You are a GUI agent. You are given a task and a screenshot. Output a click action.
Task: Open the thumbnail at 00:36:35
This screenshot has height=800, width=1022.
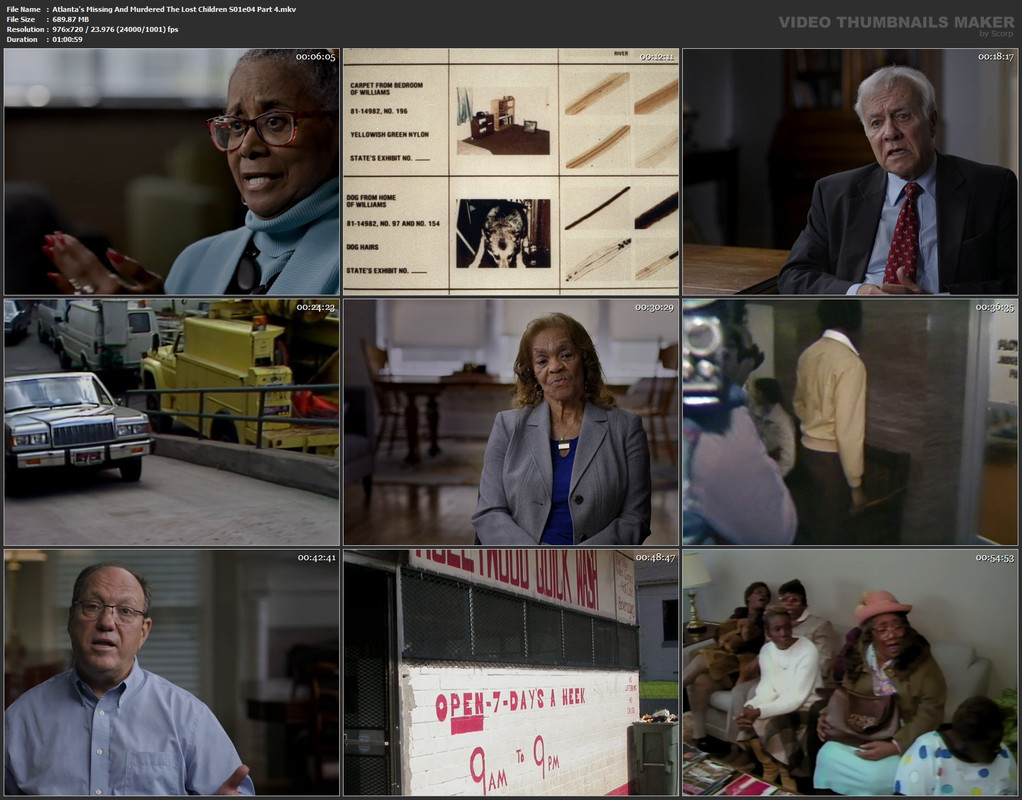(850, 422)
